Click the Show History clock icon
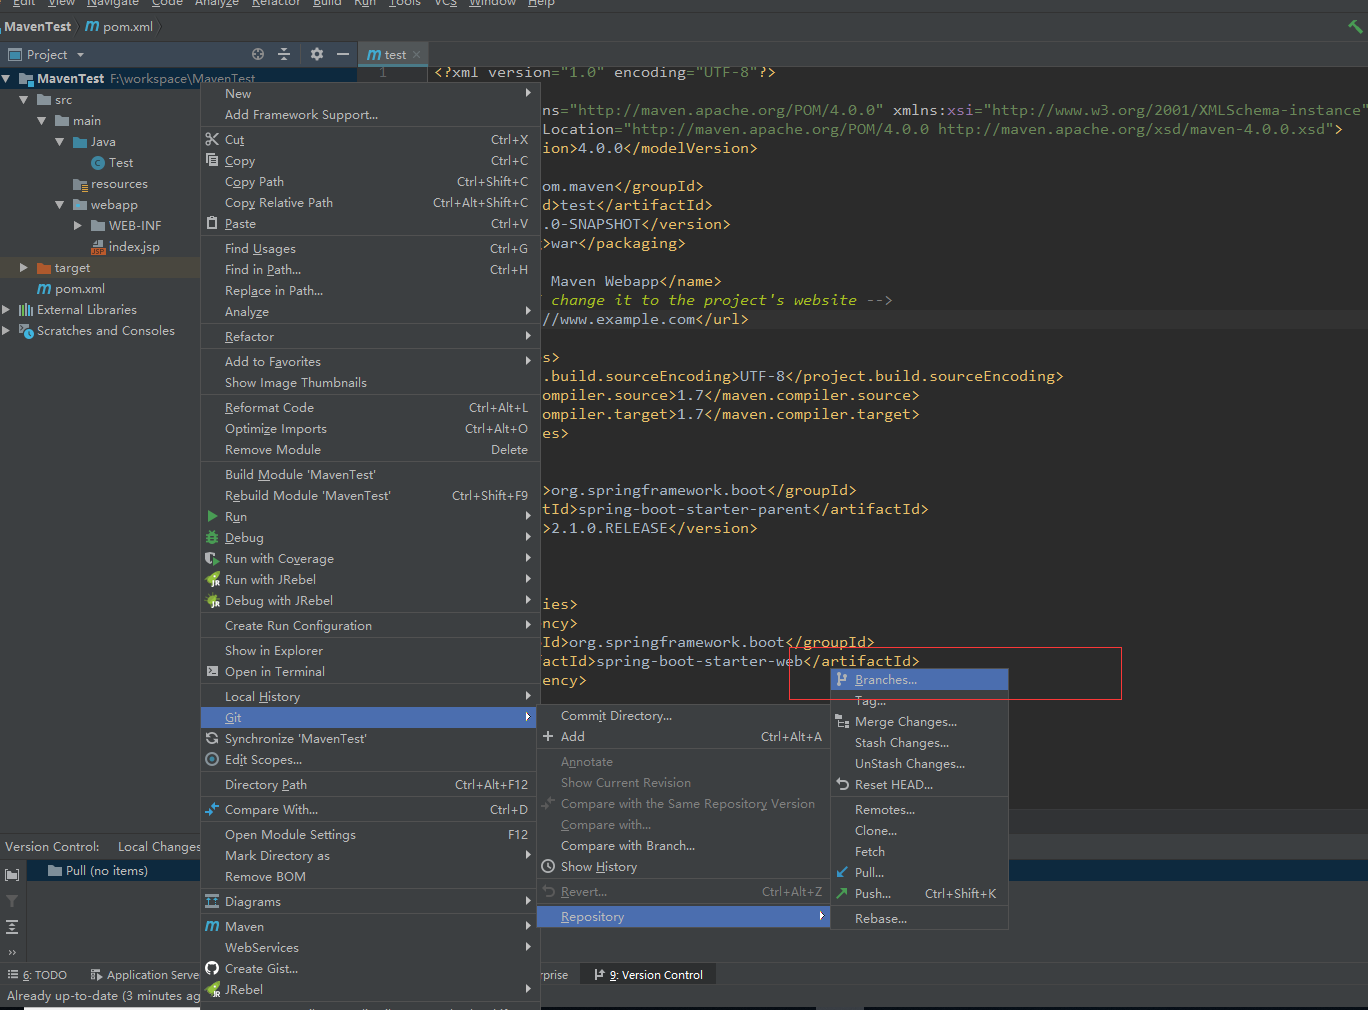The height and width of the screenshot is (1010, 1368). pyautogui.click(x=548, y=866)
